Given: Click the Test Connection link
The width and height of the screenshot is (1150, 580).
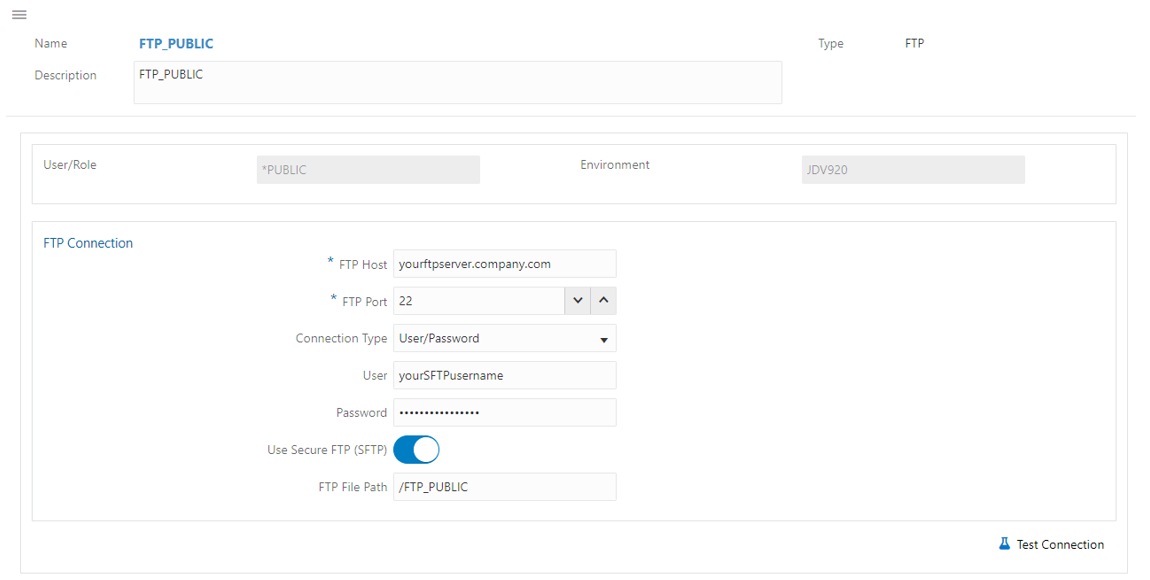Looking at the screenshot, I should (x=1060, y=544).
